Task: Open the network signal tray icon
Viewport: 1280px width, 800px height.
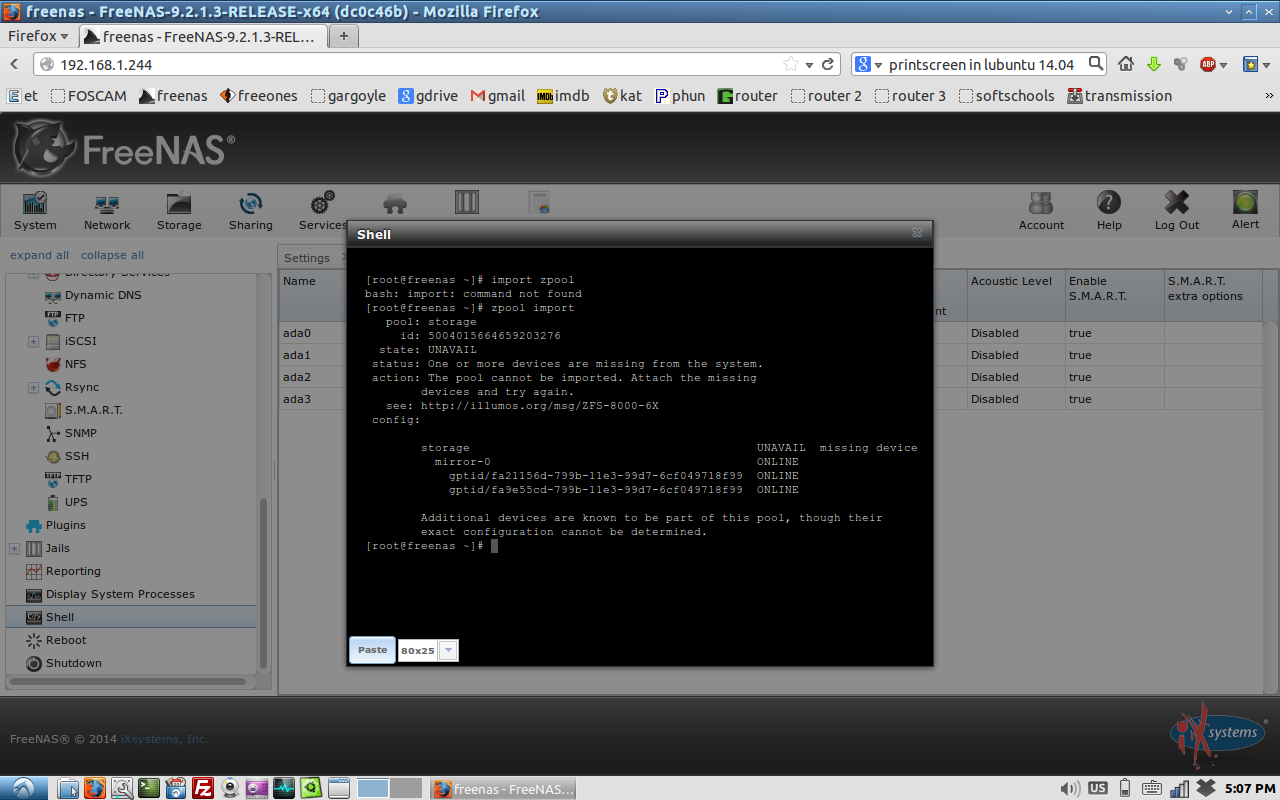Action: click(x=1179, y=788)
